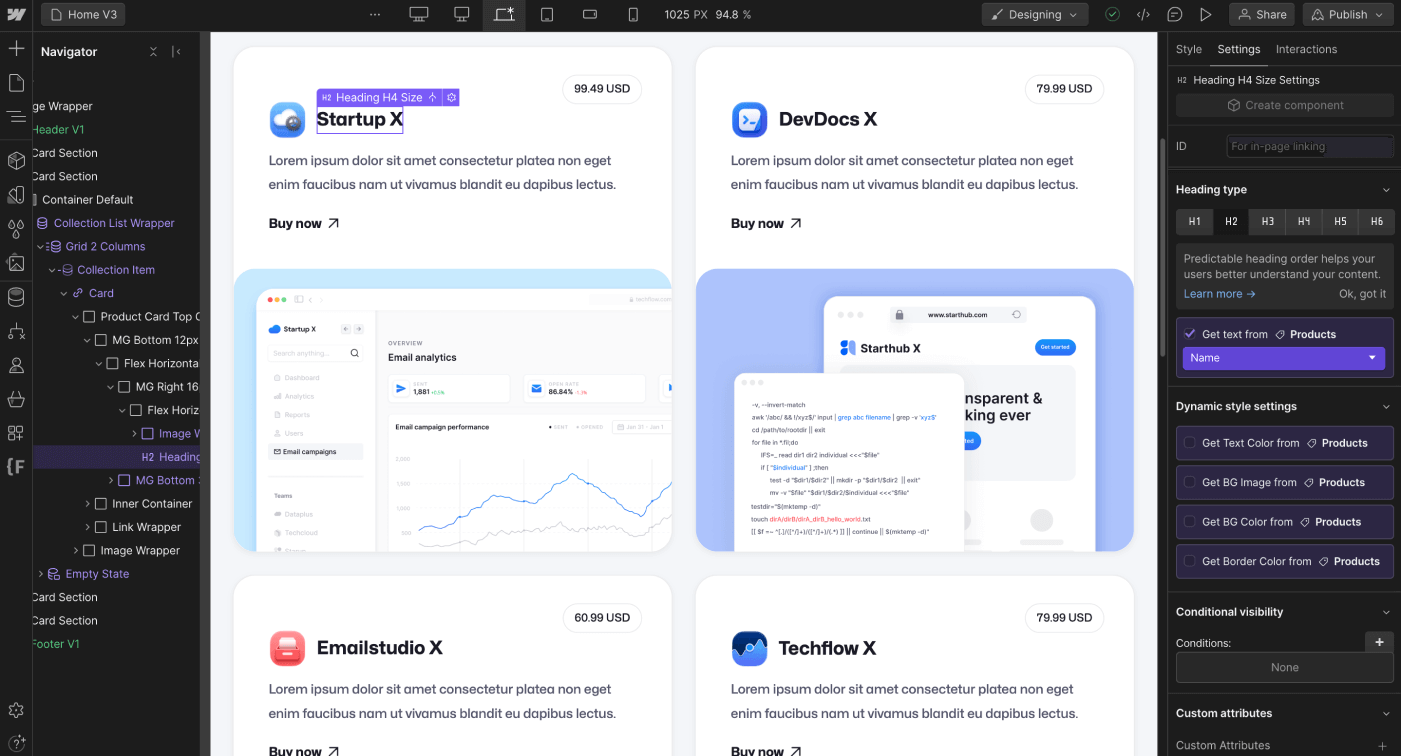Set heading type to H6
The width and height of the screenshot is (1401, 756).
[1377, 222]
